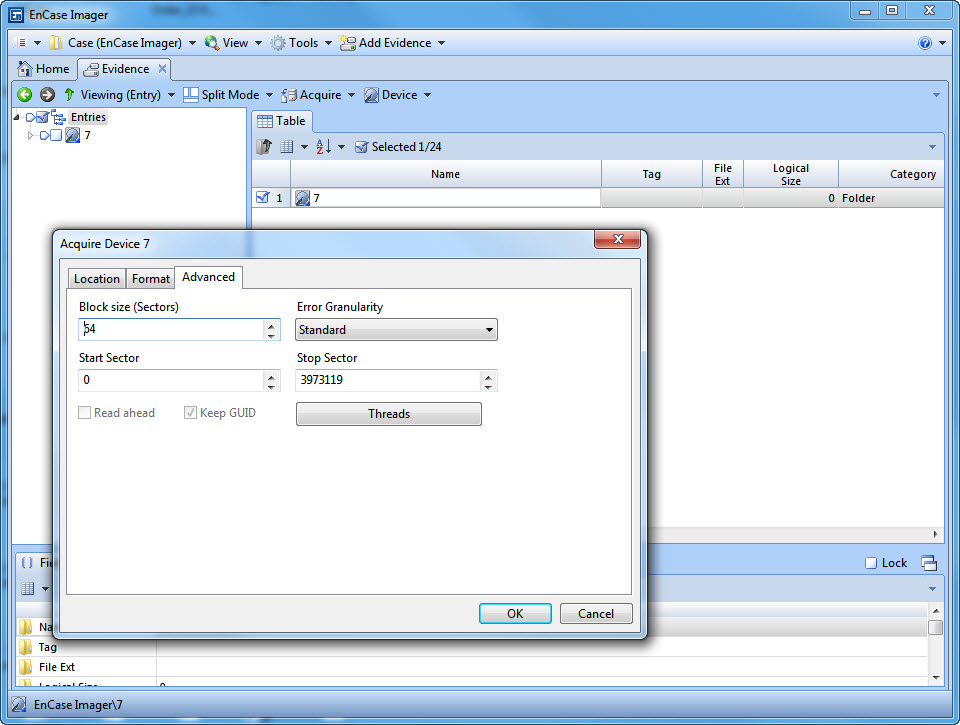Click the green Back navigation arrow
The width and height of the screenshot is (960, 725).
tap(25, 95)
